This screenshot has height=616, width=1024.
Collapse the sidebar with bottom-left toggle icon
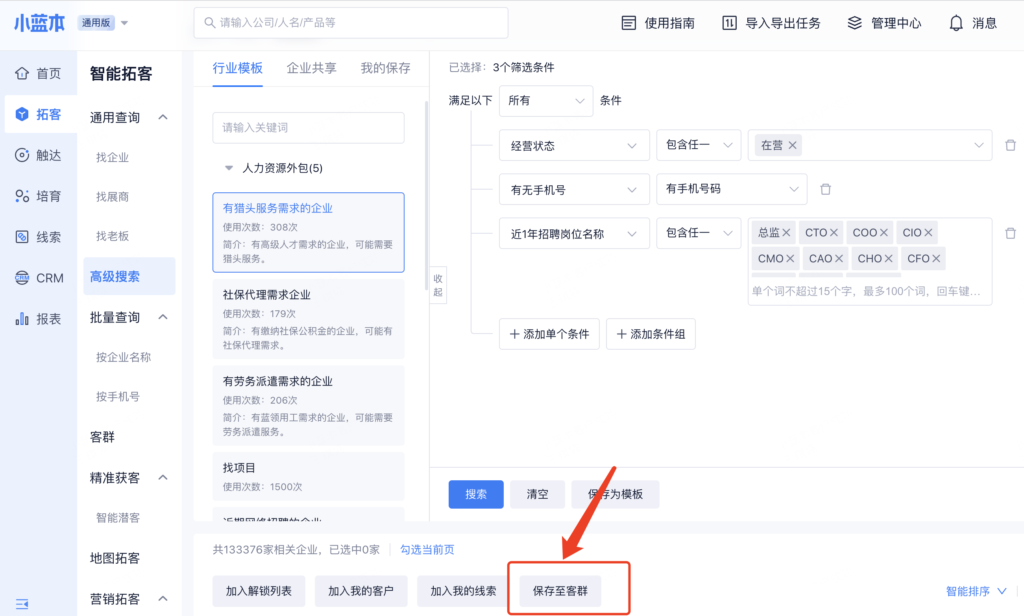pos(22,604)
